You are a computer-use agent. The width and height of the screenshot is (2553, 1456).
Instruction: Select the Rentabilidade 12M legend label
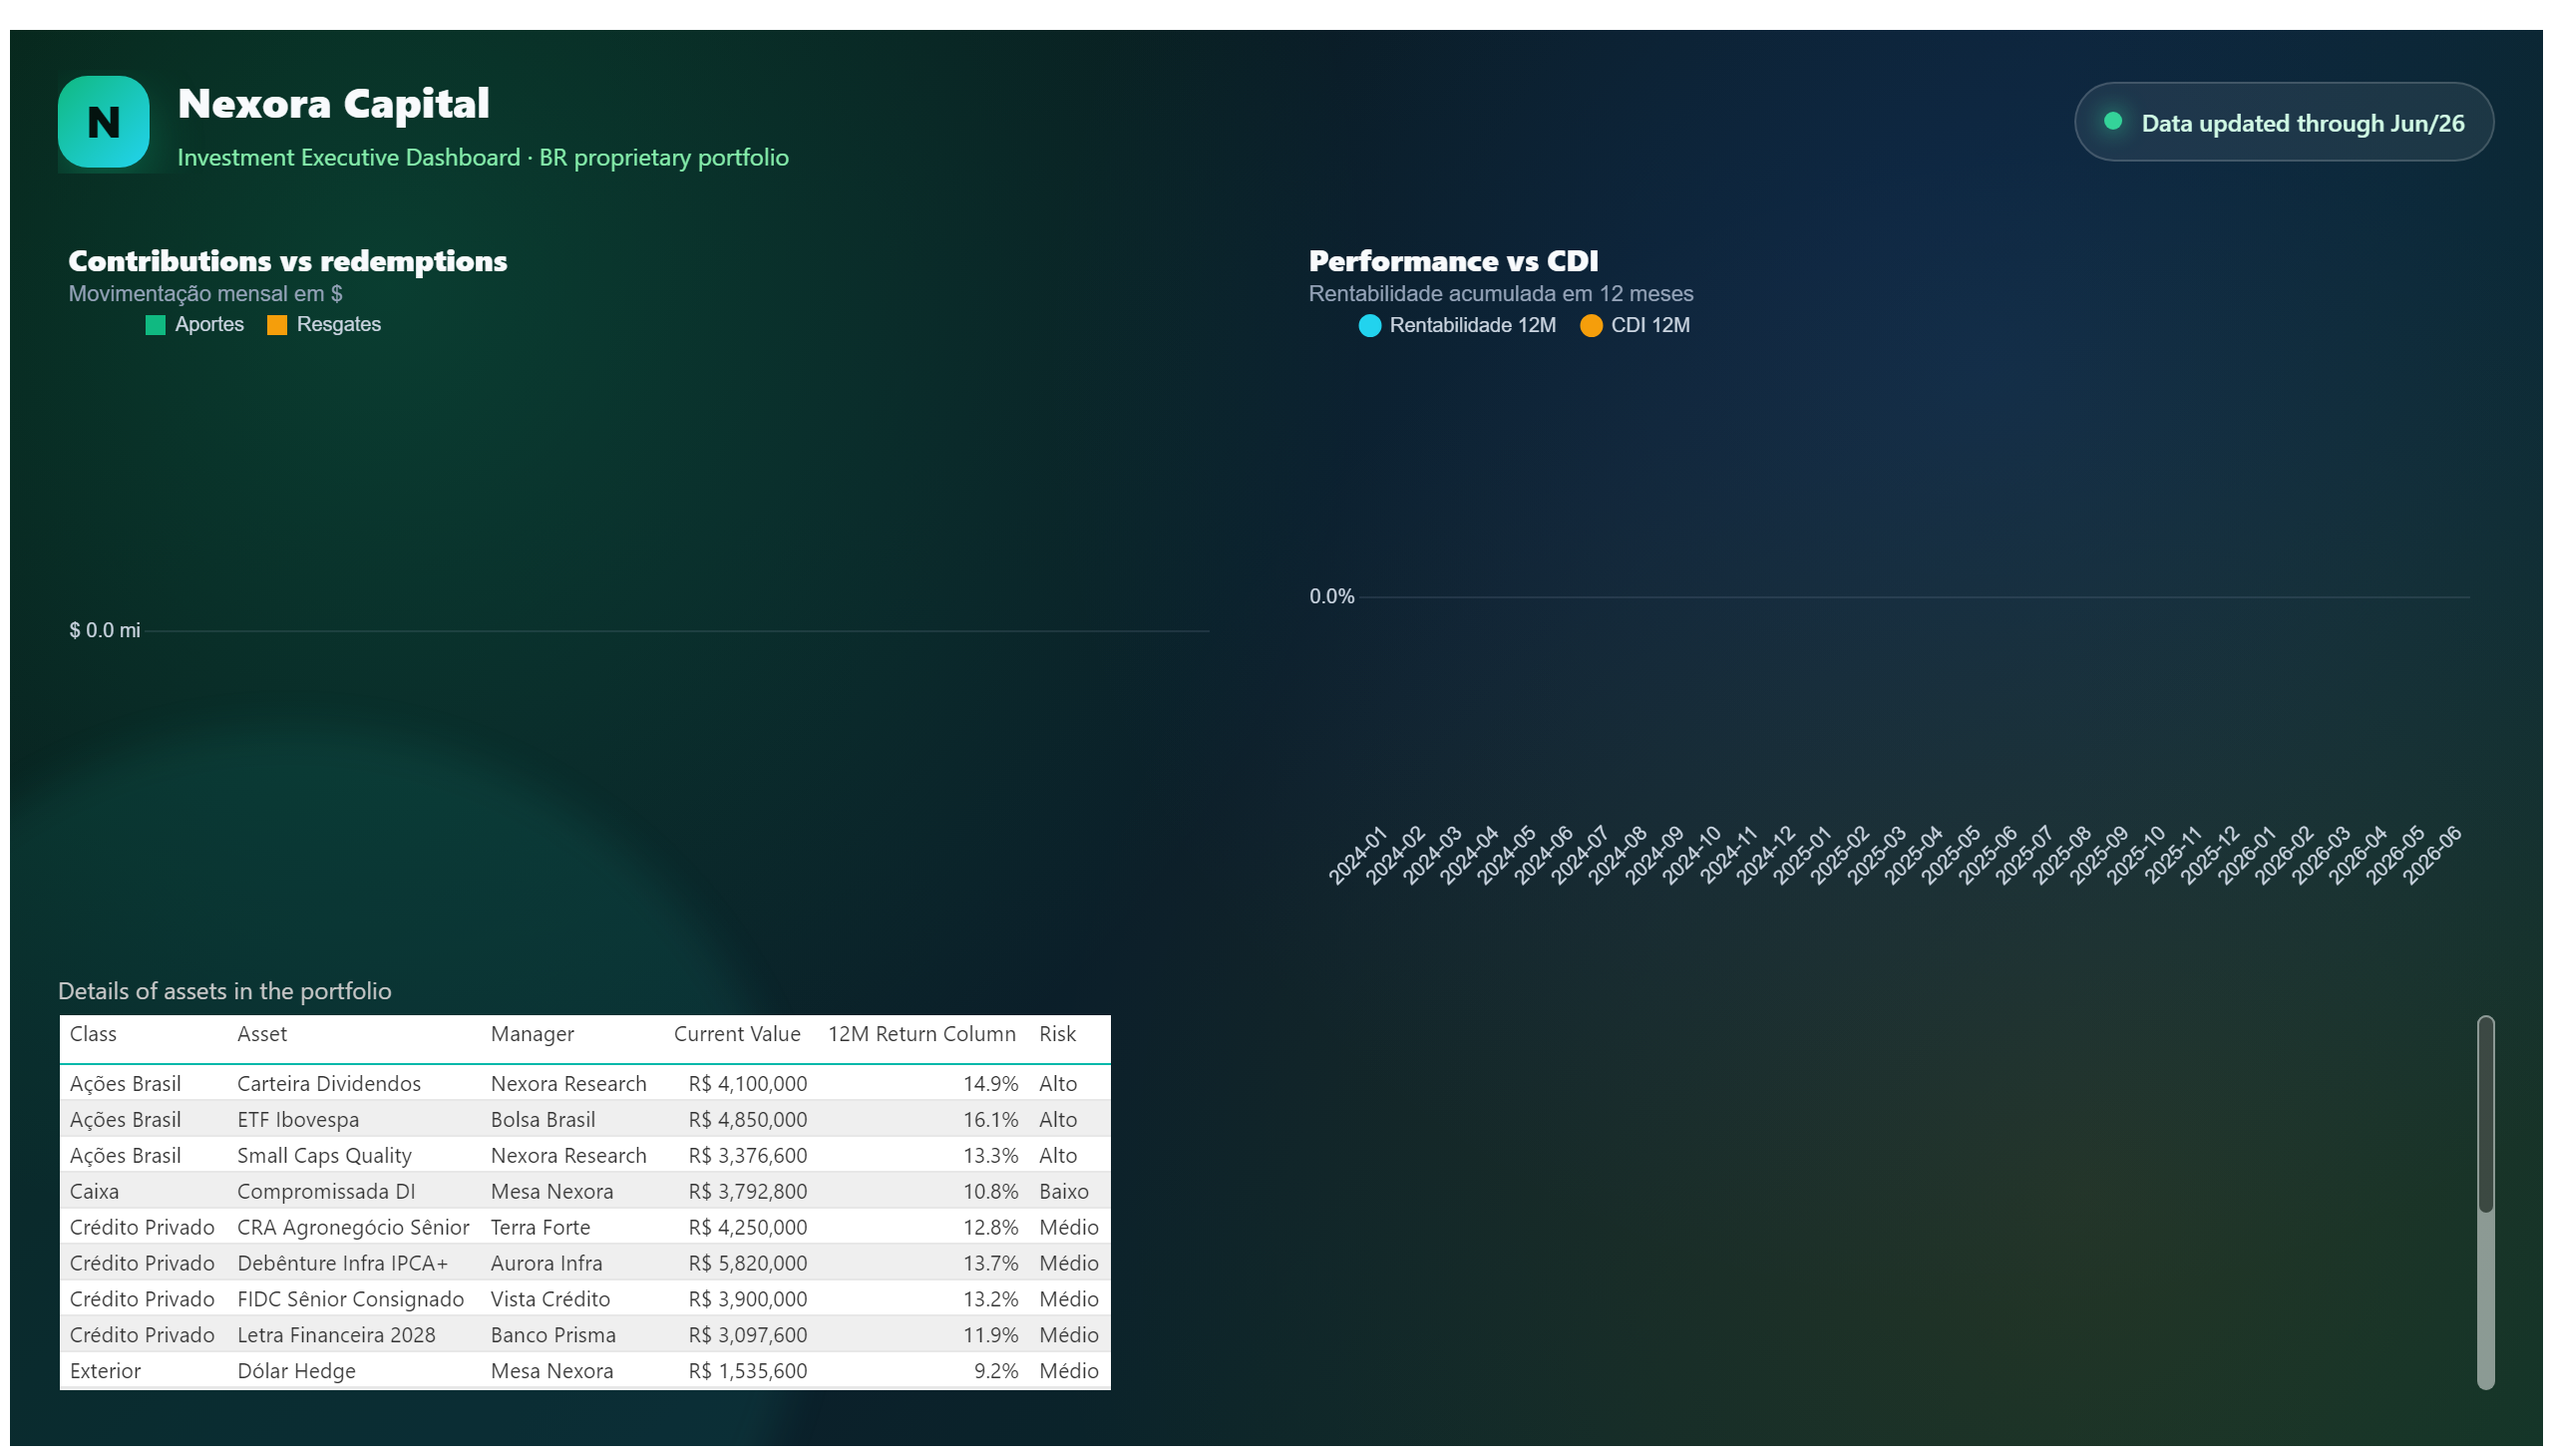click(1471, 325)
